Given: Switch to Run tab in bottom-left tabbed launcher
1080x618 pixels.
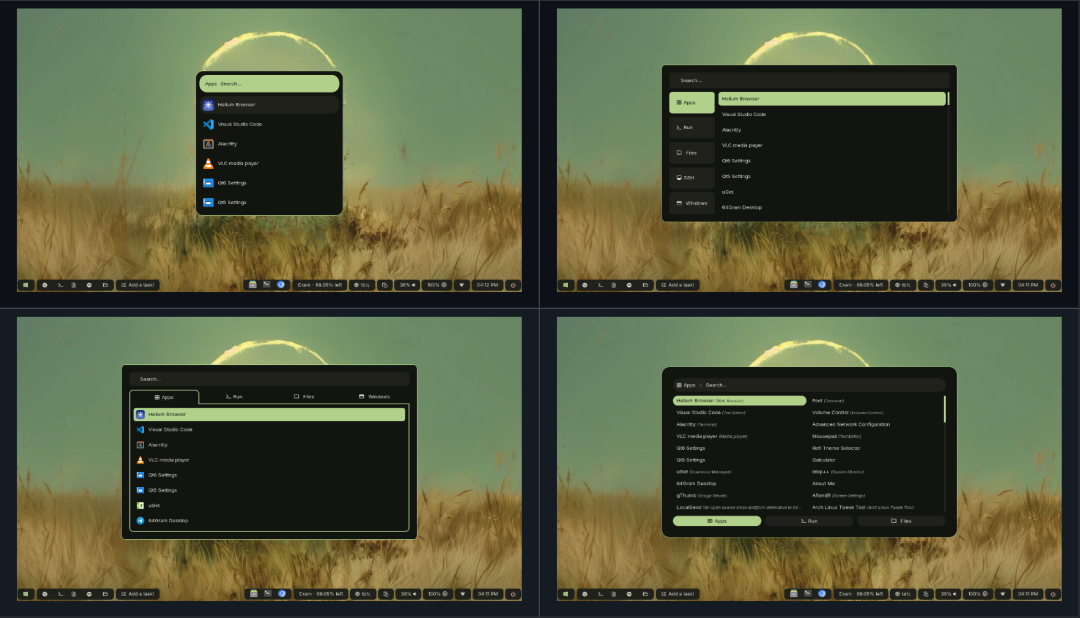Looking at the screenshot, I should click(234, 397).
